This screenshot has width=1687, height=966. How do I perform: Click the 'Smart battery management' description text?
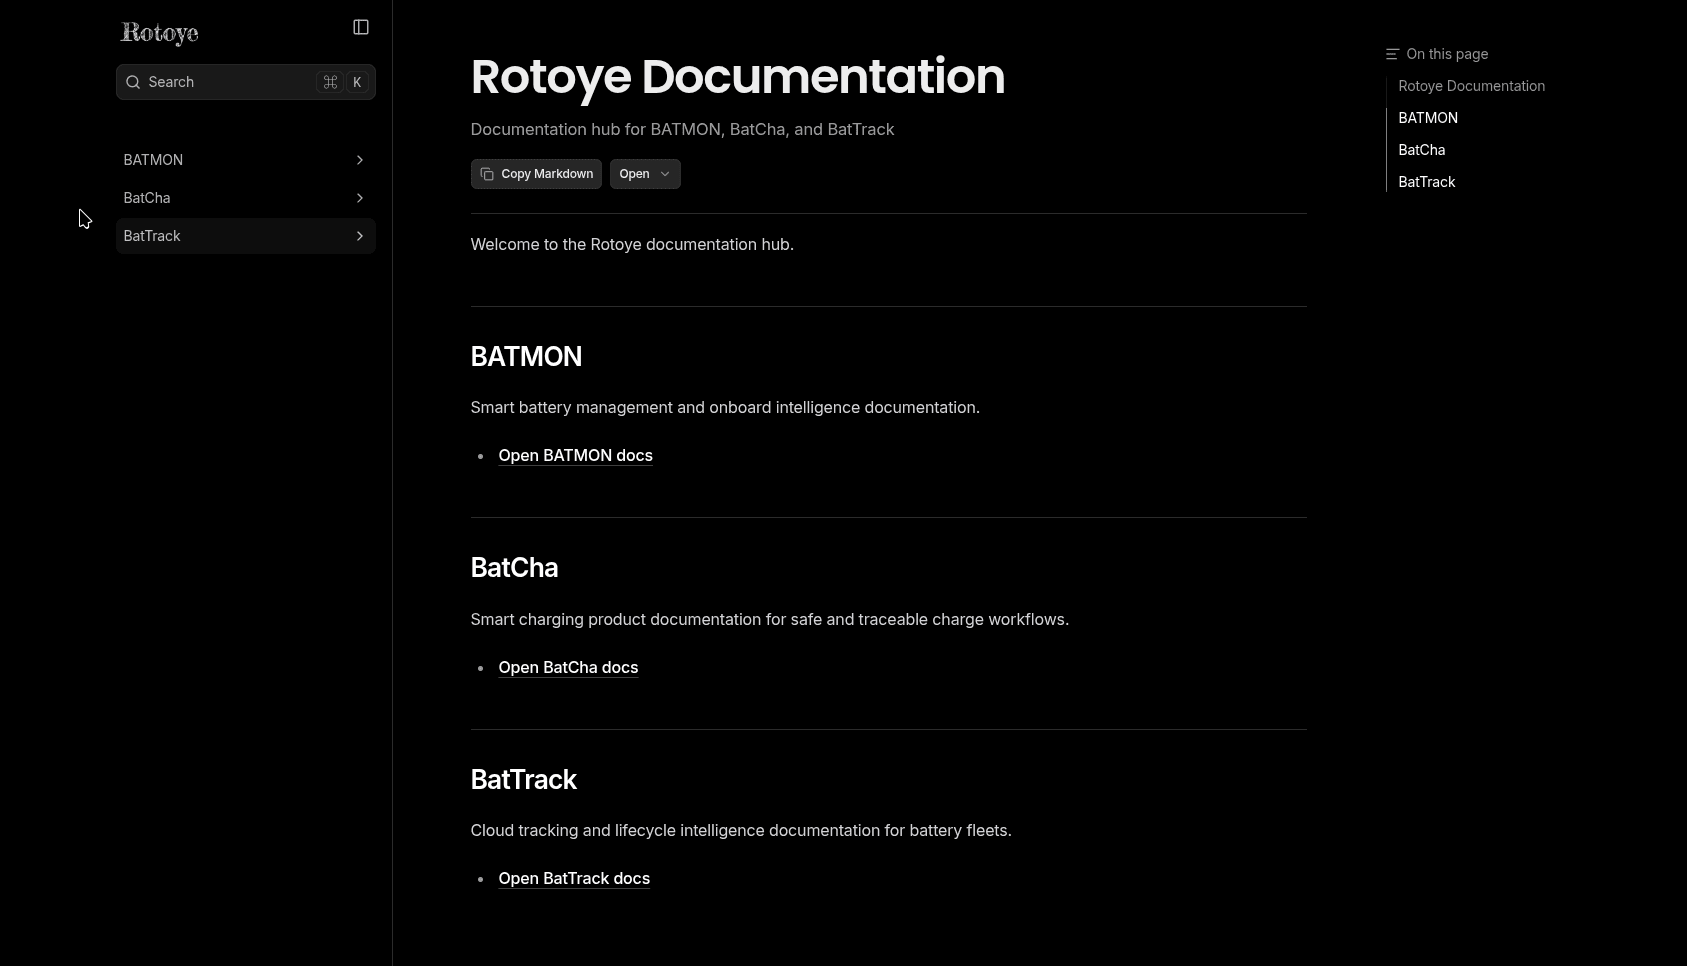[x=725, y=408]
